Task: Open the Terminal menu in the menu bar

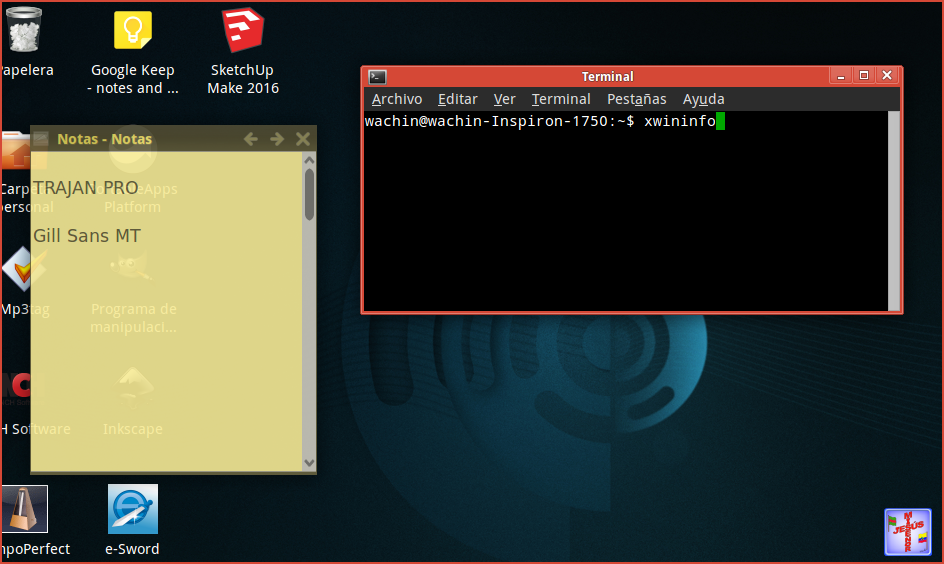Action: [561, 99]
